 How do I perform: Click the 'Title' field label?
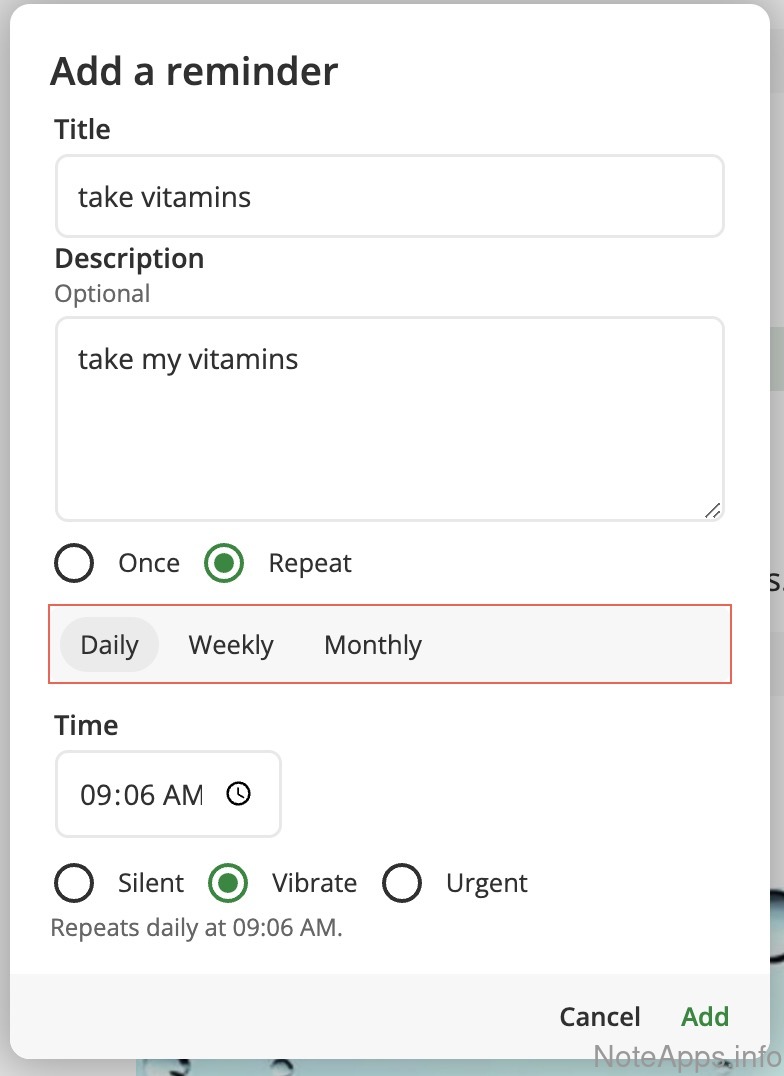[x=82, y=129]
